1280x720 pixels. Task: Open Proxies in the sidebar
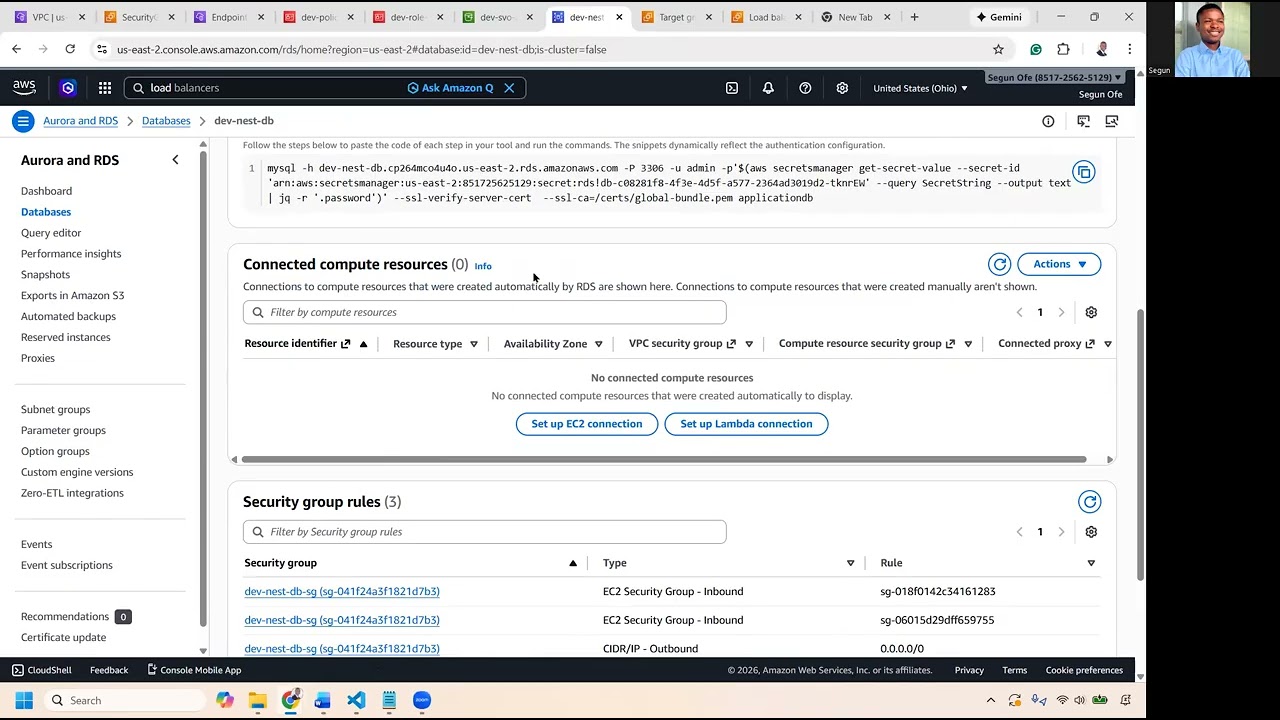(x=38, y=358)
